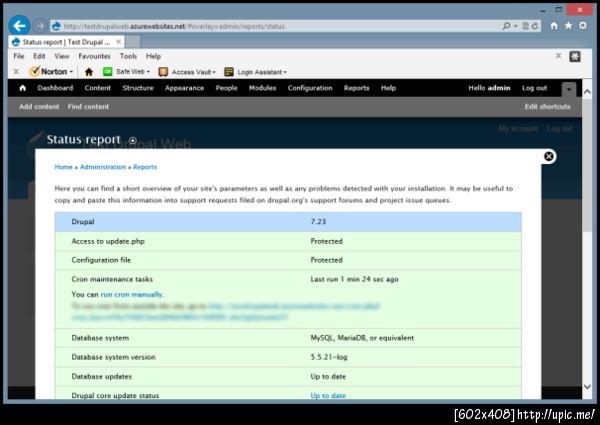Click the MySQL, MariaDB, or equivalent value

point(362,338)
